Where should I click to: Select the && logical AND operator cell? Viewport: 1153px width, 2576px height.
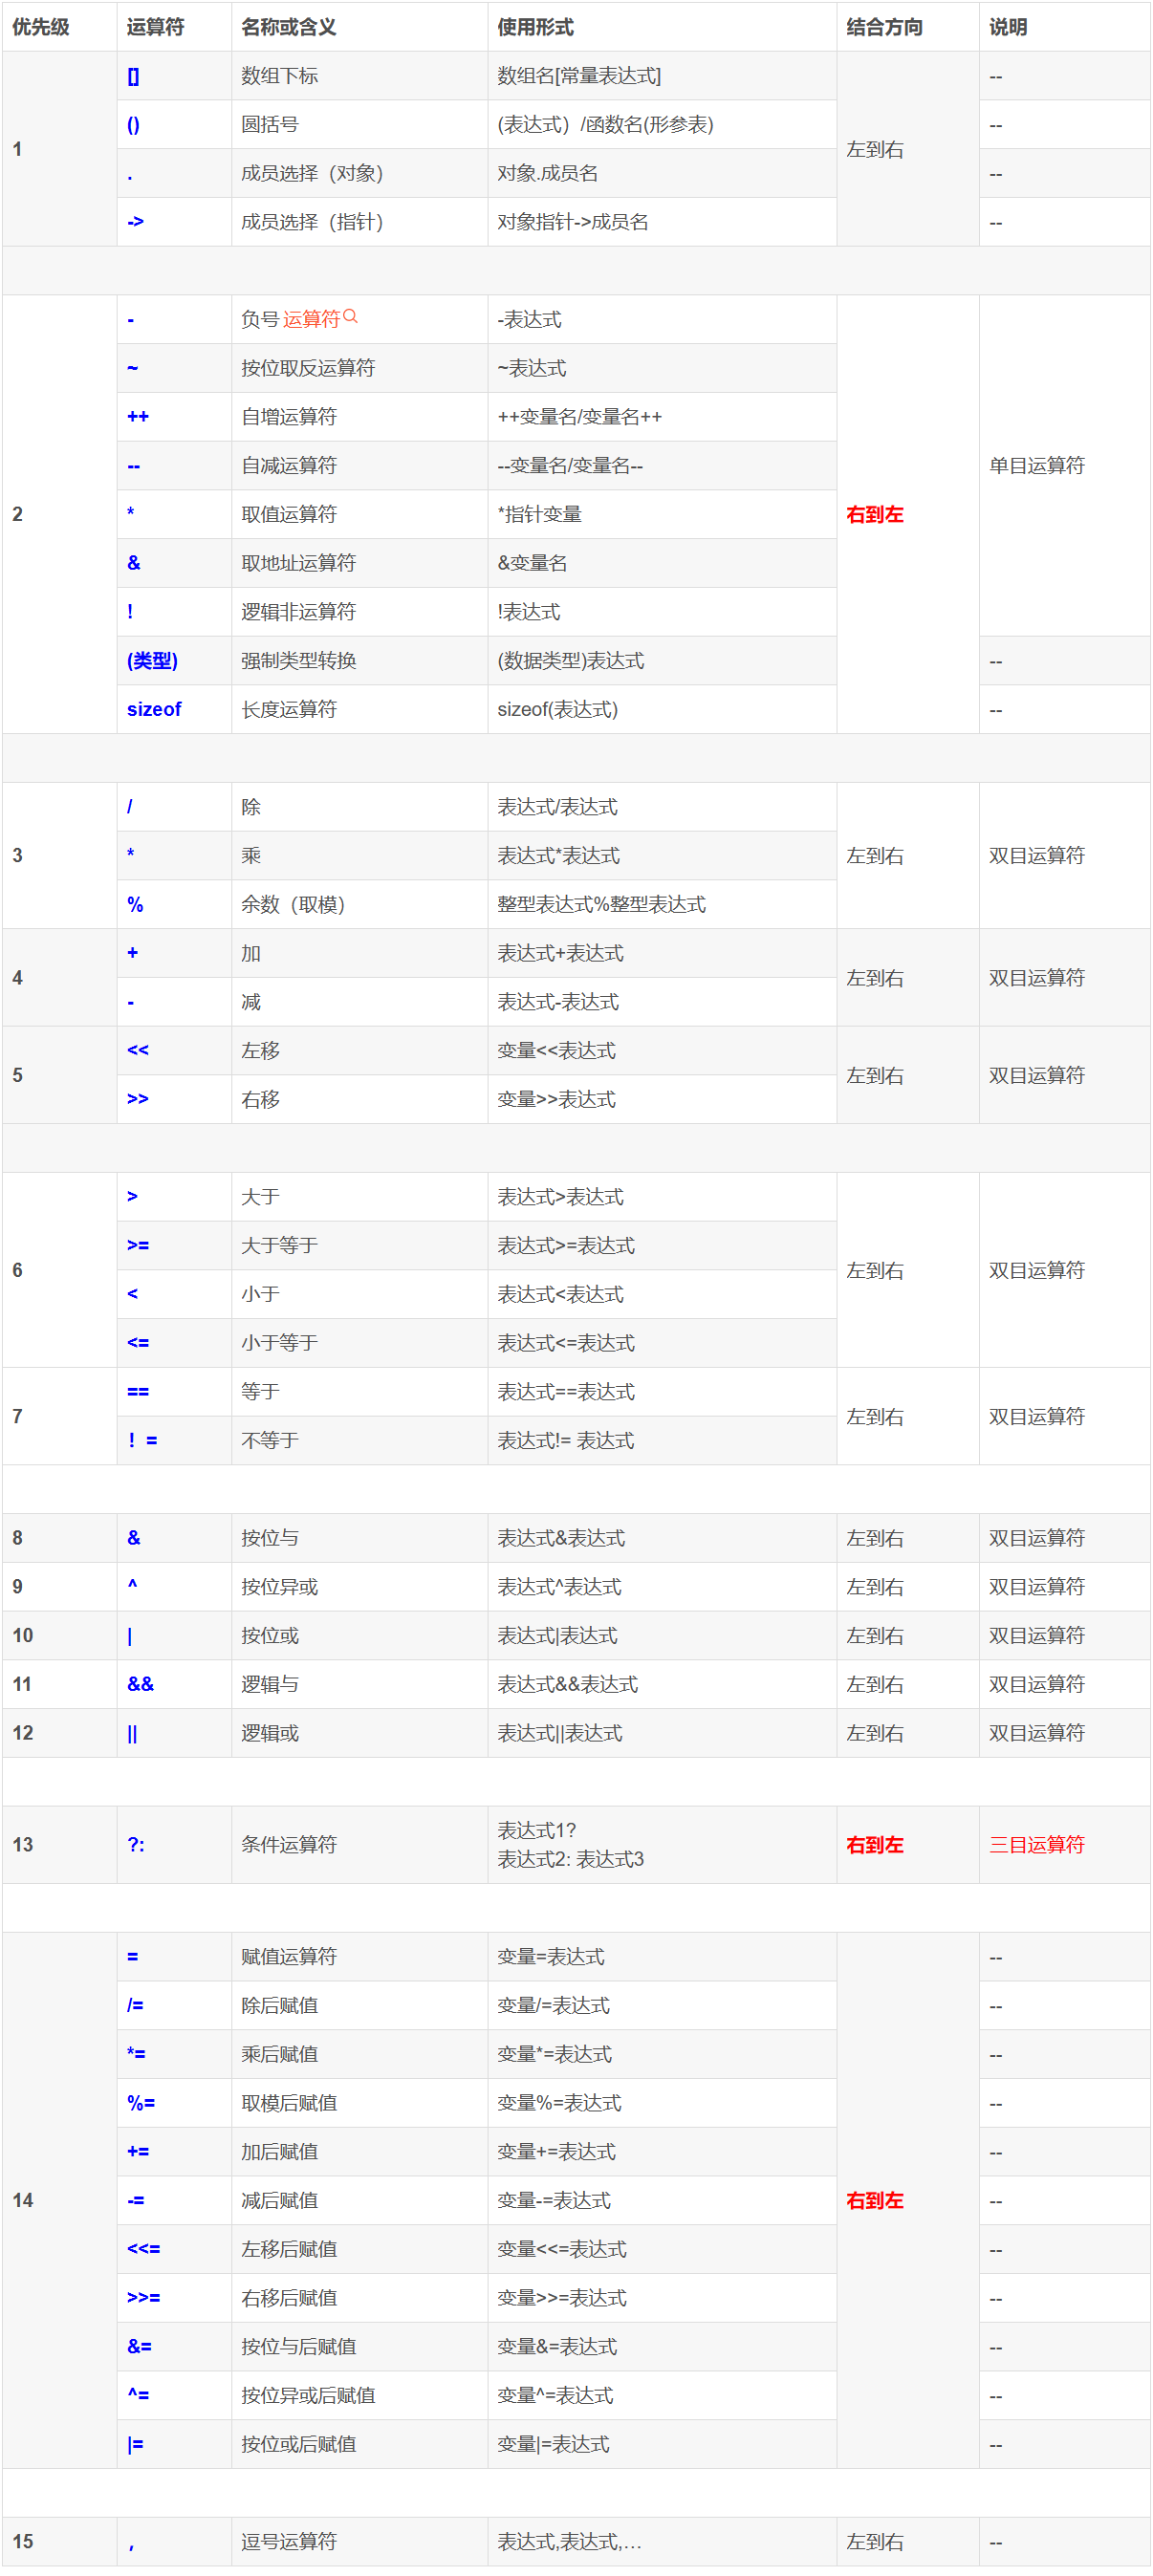(174, 1684)
